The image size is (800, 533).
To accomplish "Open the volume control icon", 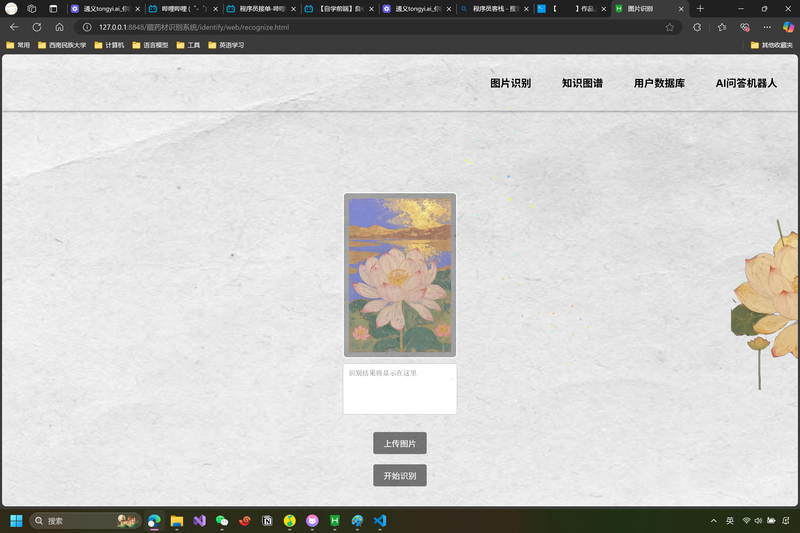I will [x=758, y=521].
